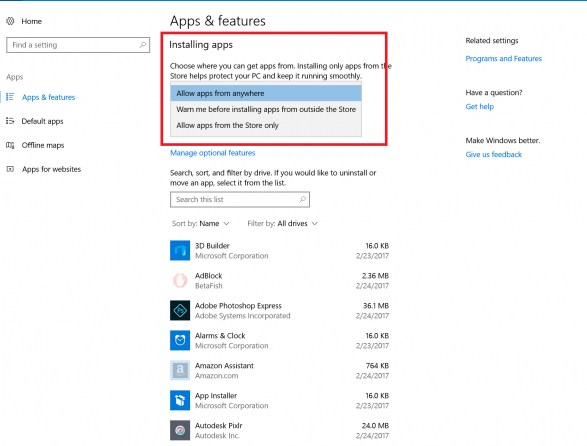Open the Filter by All drives dropdown
The width and height of the screenshot is (587, 446).
[x=283, y=224]
